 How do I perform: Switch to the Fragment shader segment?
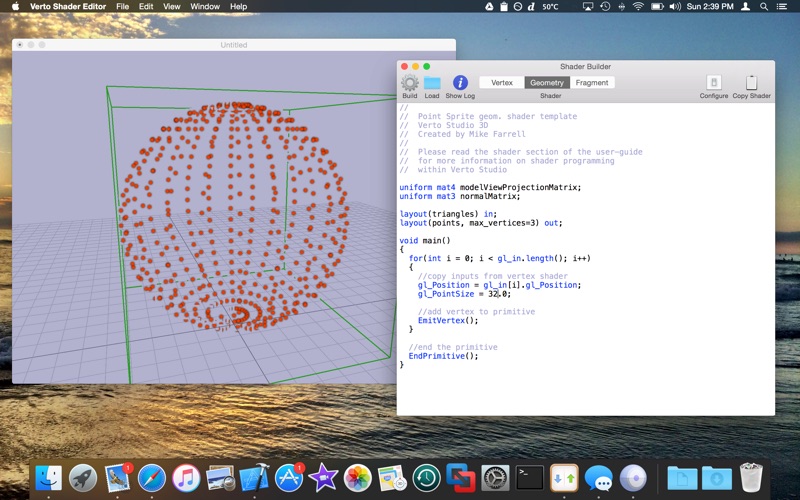pos(592,83)
